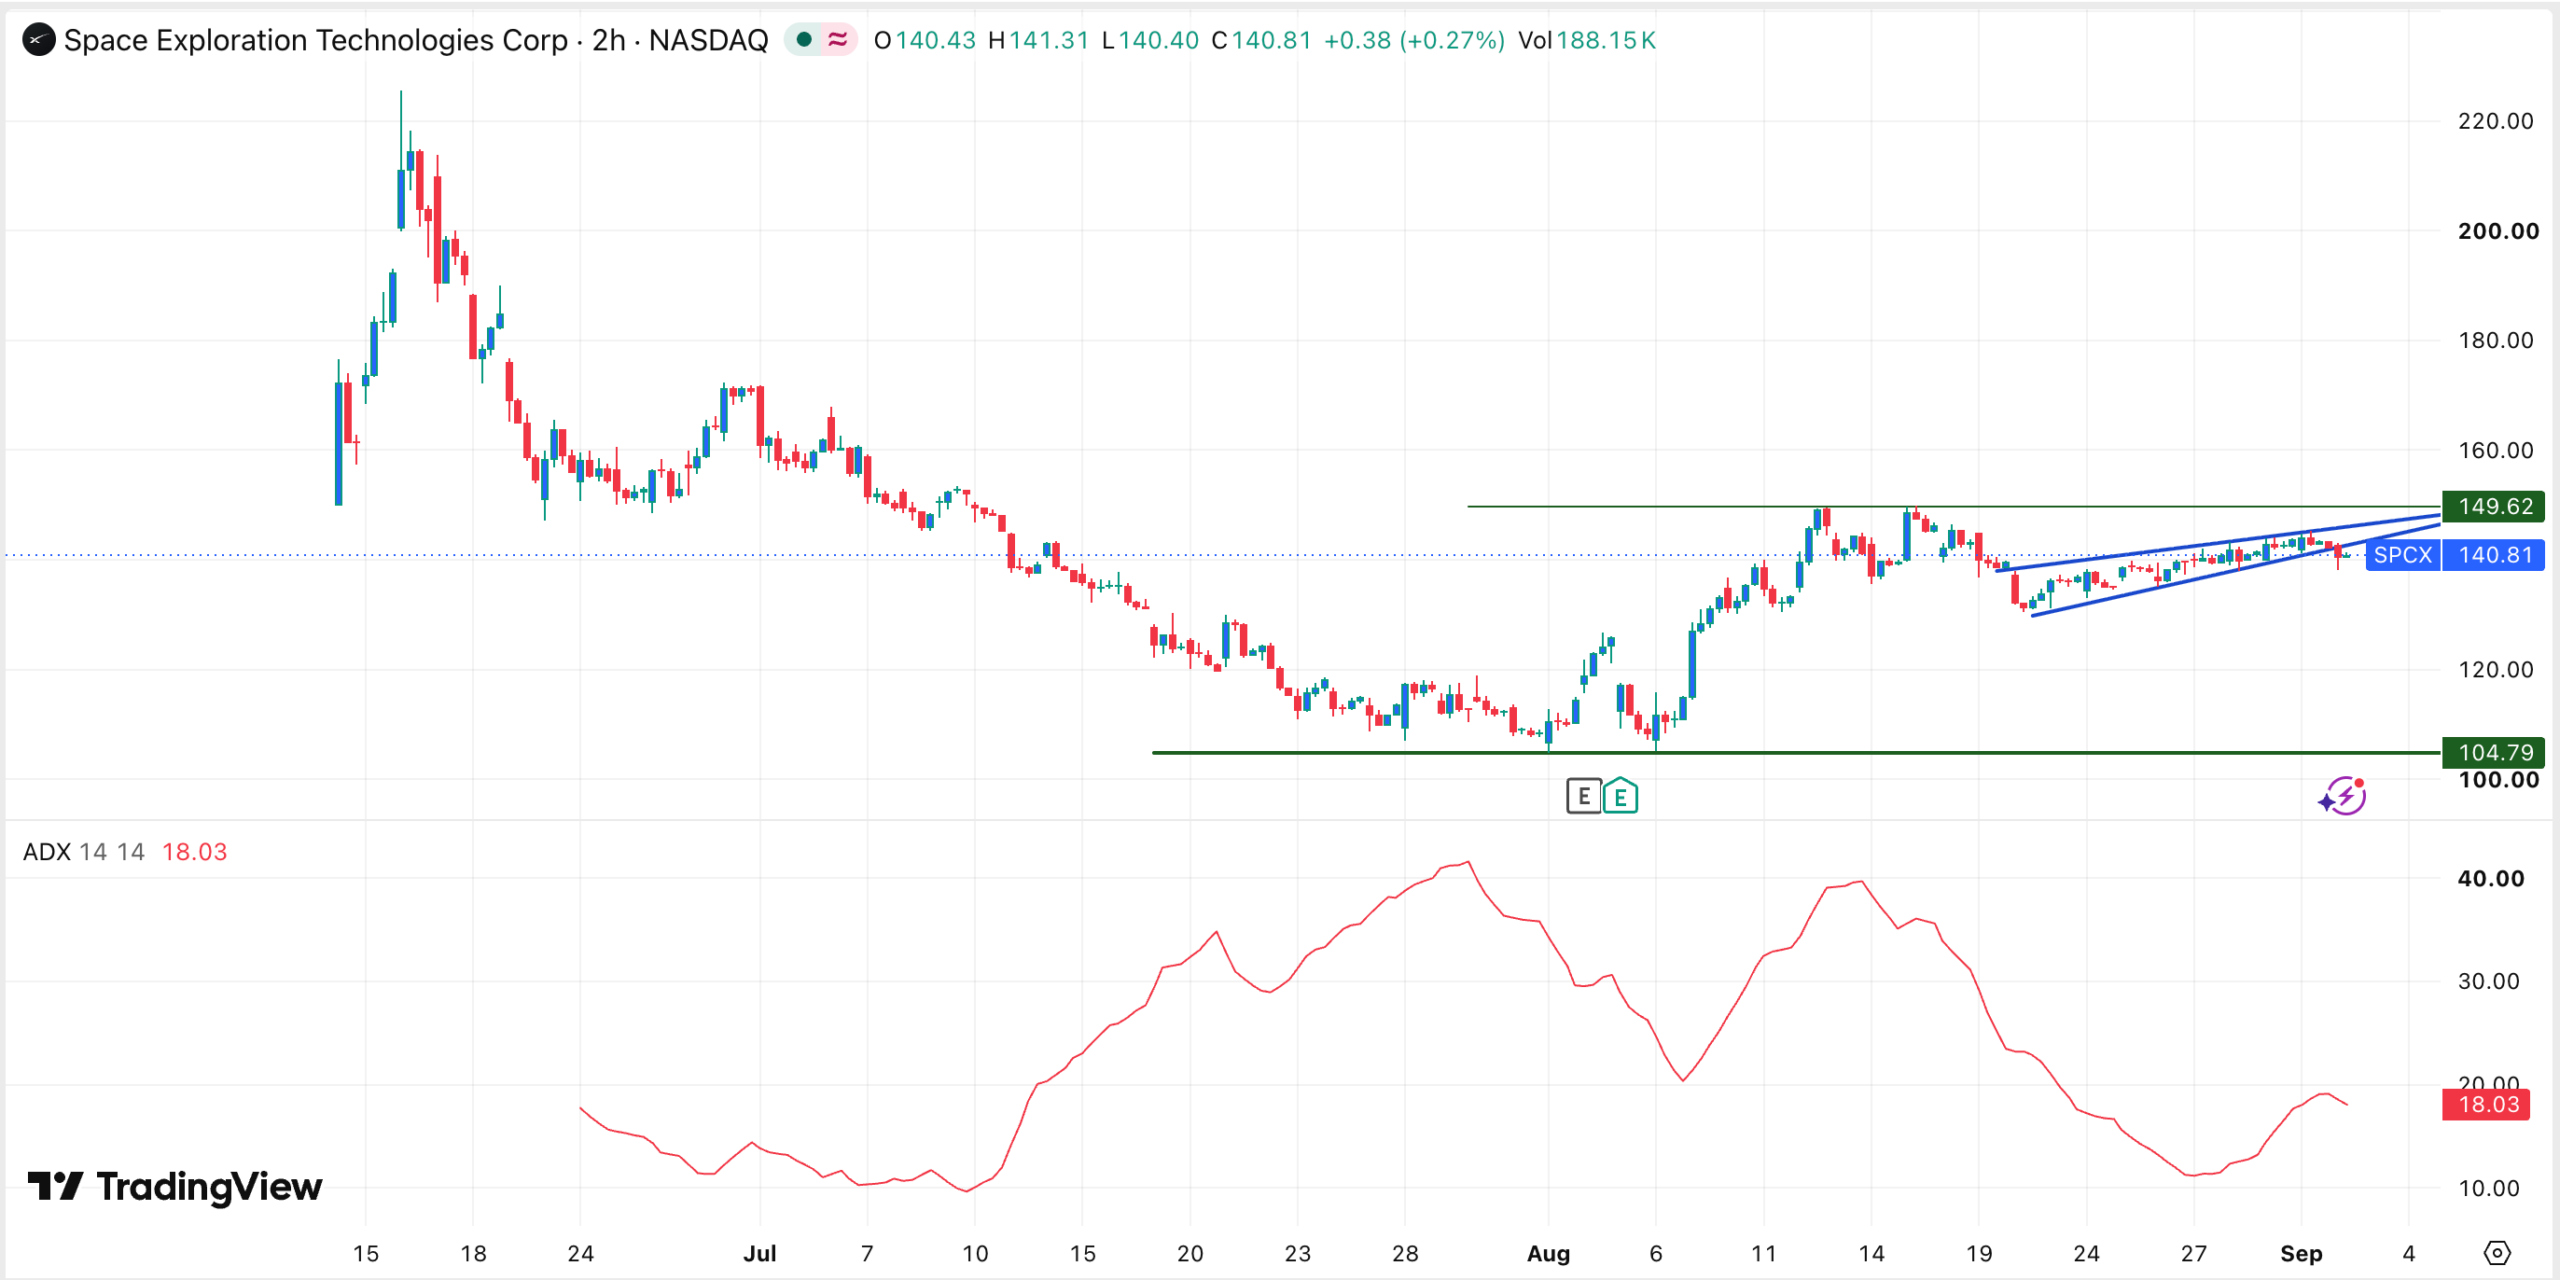Click the 100.00 price axis label

(x=2498, y=781)
